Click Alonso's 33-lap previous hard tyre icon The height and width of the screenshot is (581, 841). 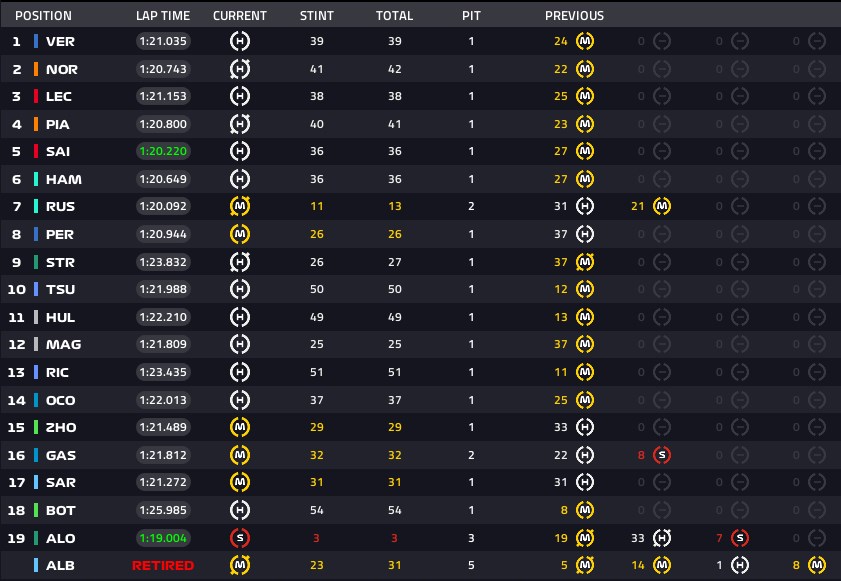click(661, 538)
